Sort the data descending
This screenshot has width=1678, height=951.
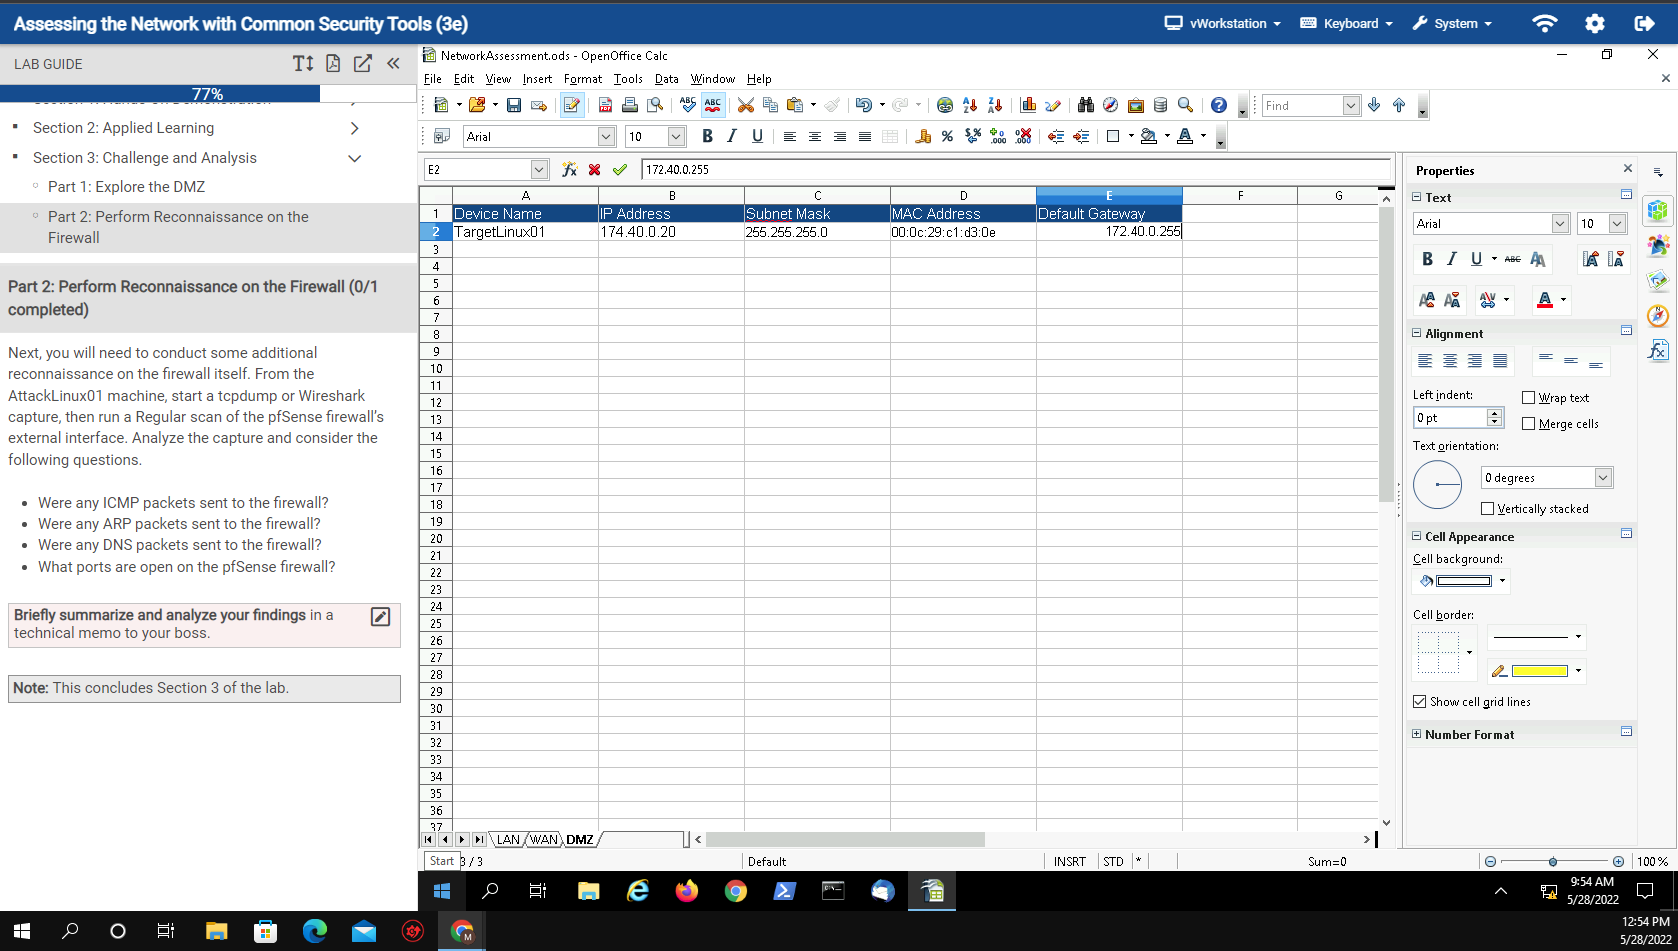pos(995,105)
